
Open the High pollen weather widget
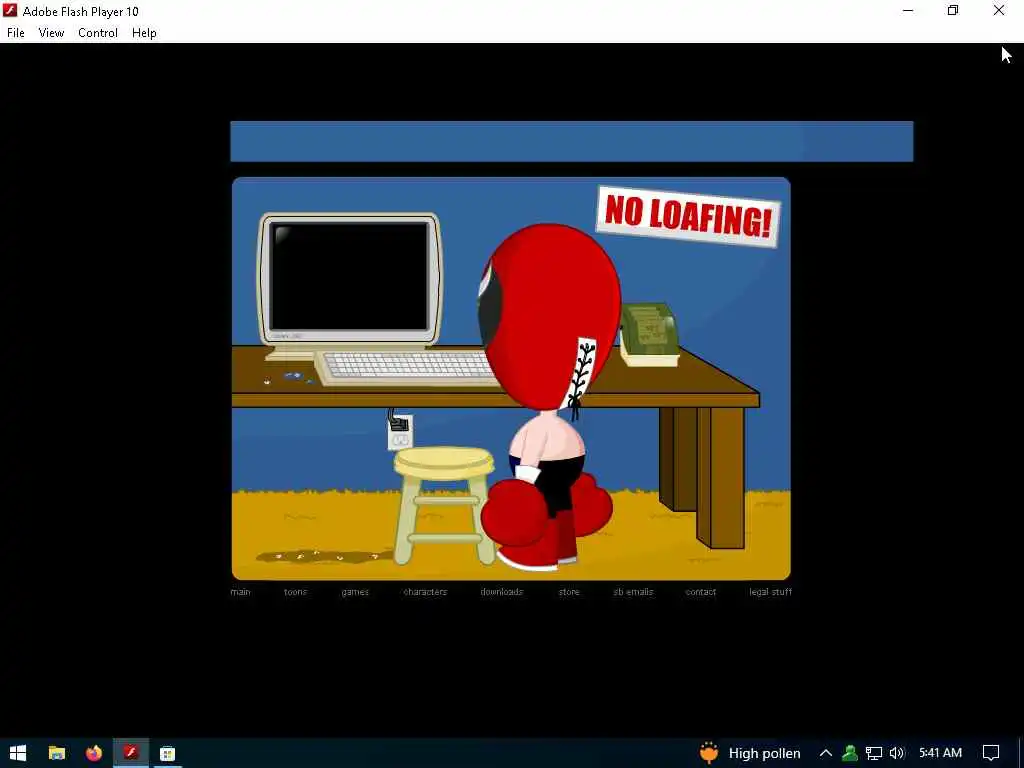tap(750, 753)
